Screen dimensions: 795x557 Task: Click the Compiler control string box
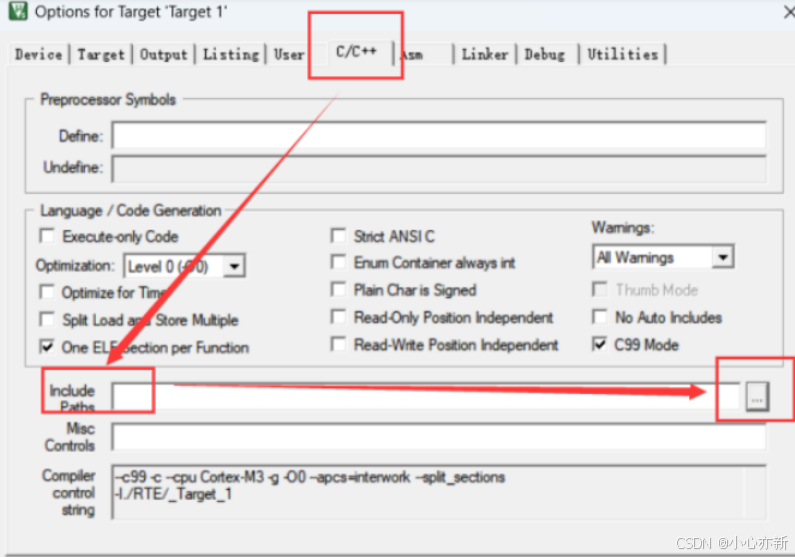pos(439,492)
